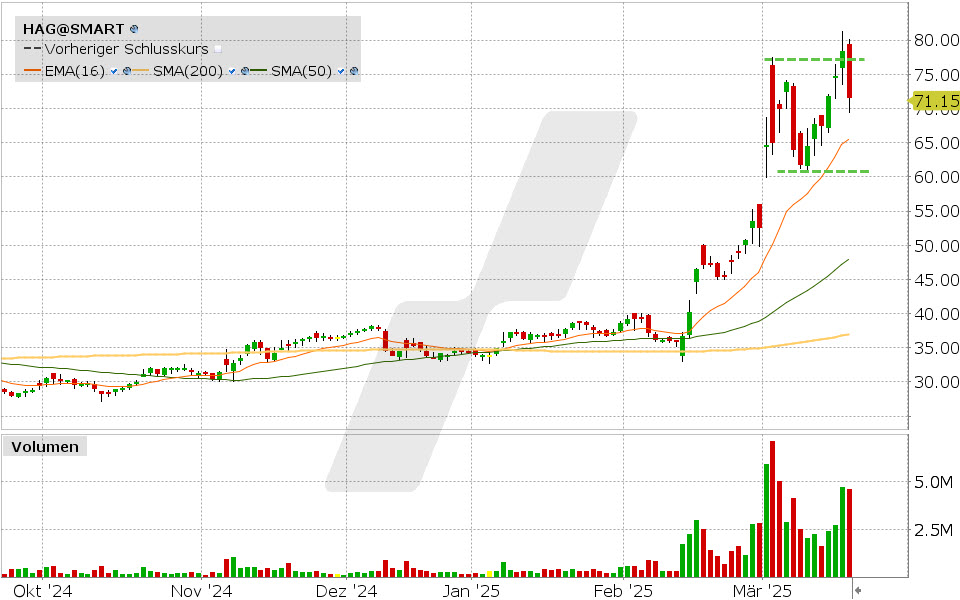Click the Okt '24 axis label
960x600 pixels.
42,591
